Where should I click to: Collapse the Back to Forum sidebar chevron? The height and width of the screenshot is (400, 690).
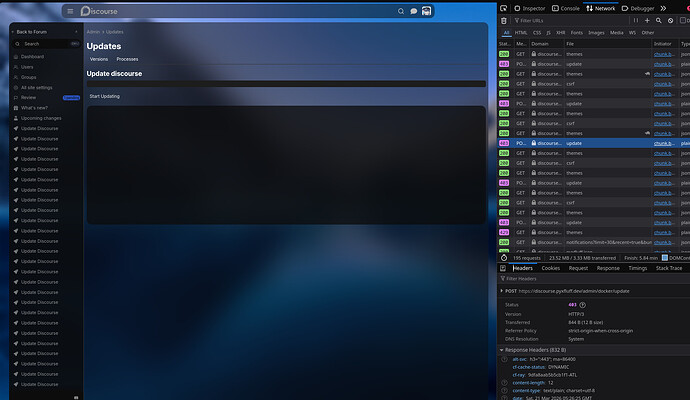(76, 32)
